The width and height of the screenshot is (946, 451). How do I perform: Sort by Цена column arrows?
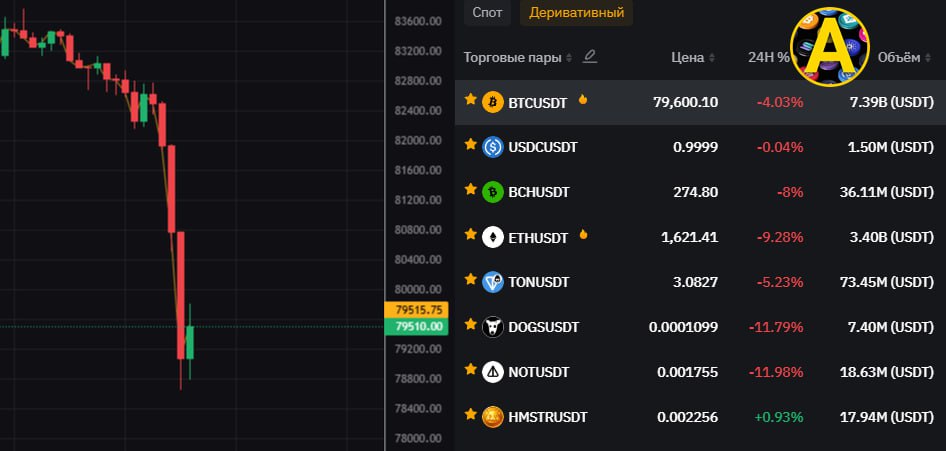coord(712,58)
